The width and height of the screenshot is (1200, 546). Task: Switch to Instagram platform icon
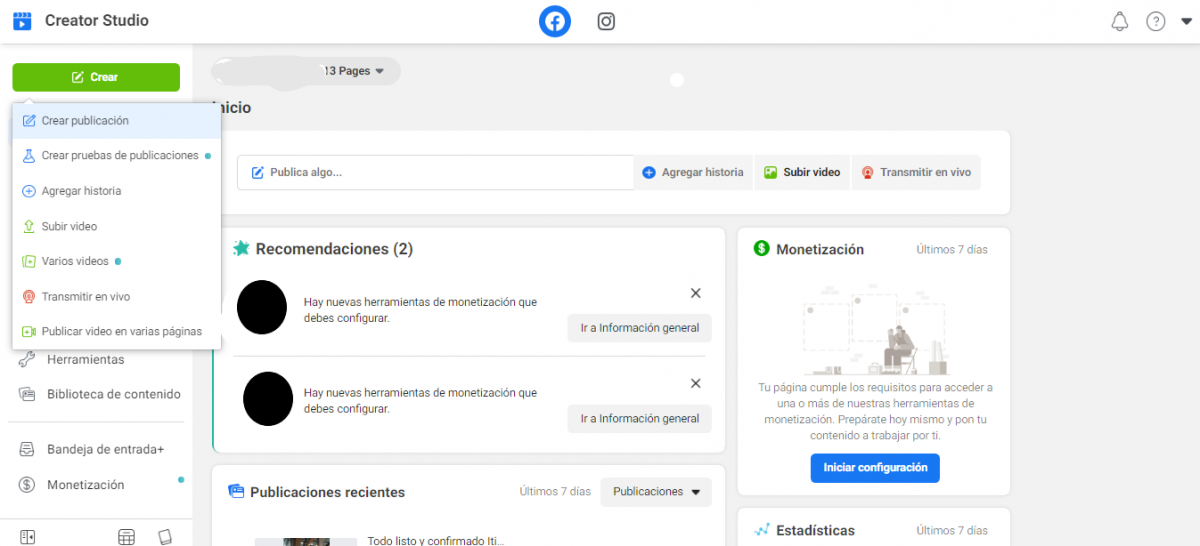tap(606, 21)
